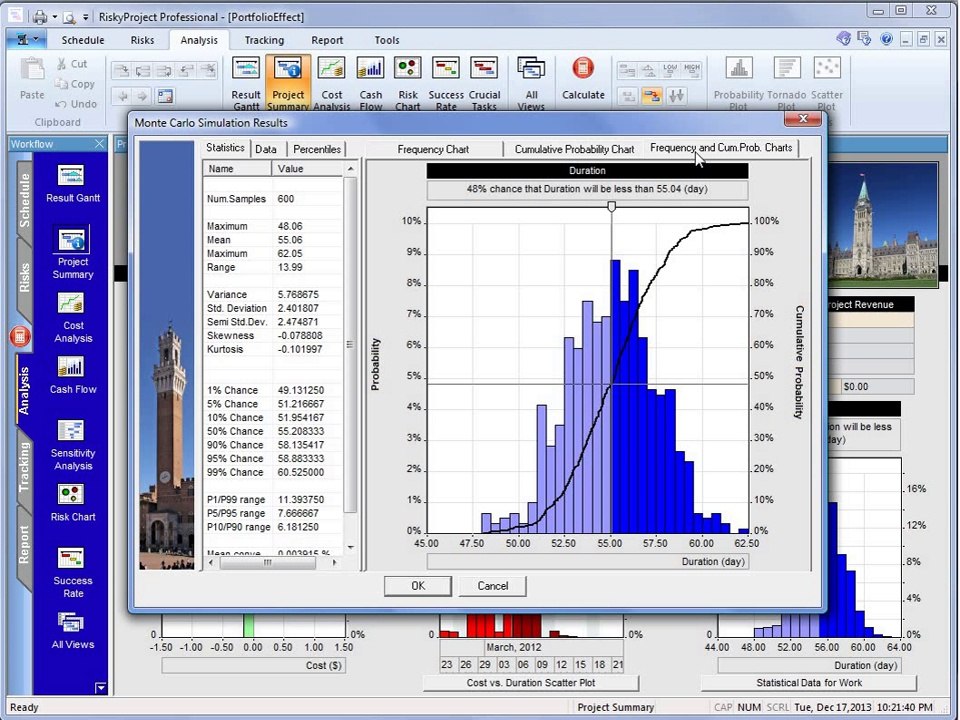
Task: Switch to Cumulative Probability Chart tab
Action: coord(574,149)
